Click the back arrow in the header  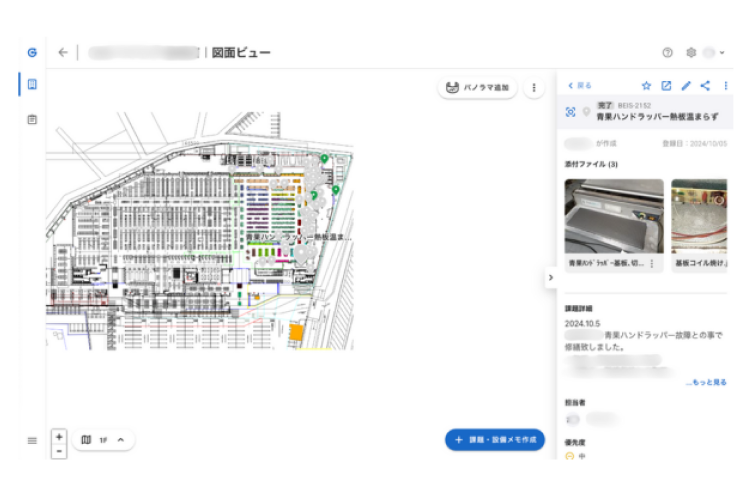click(63, 53)
